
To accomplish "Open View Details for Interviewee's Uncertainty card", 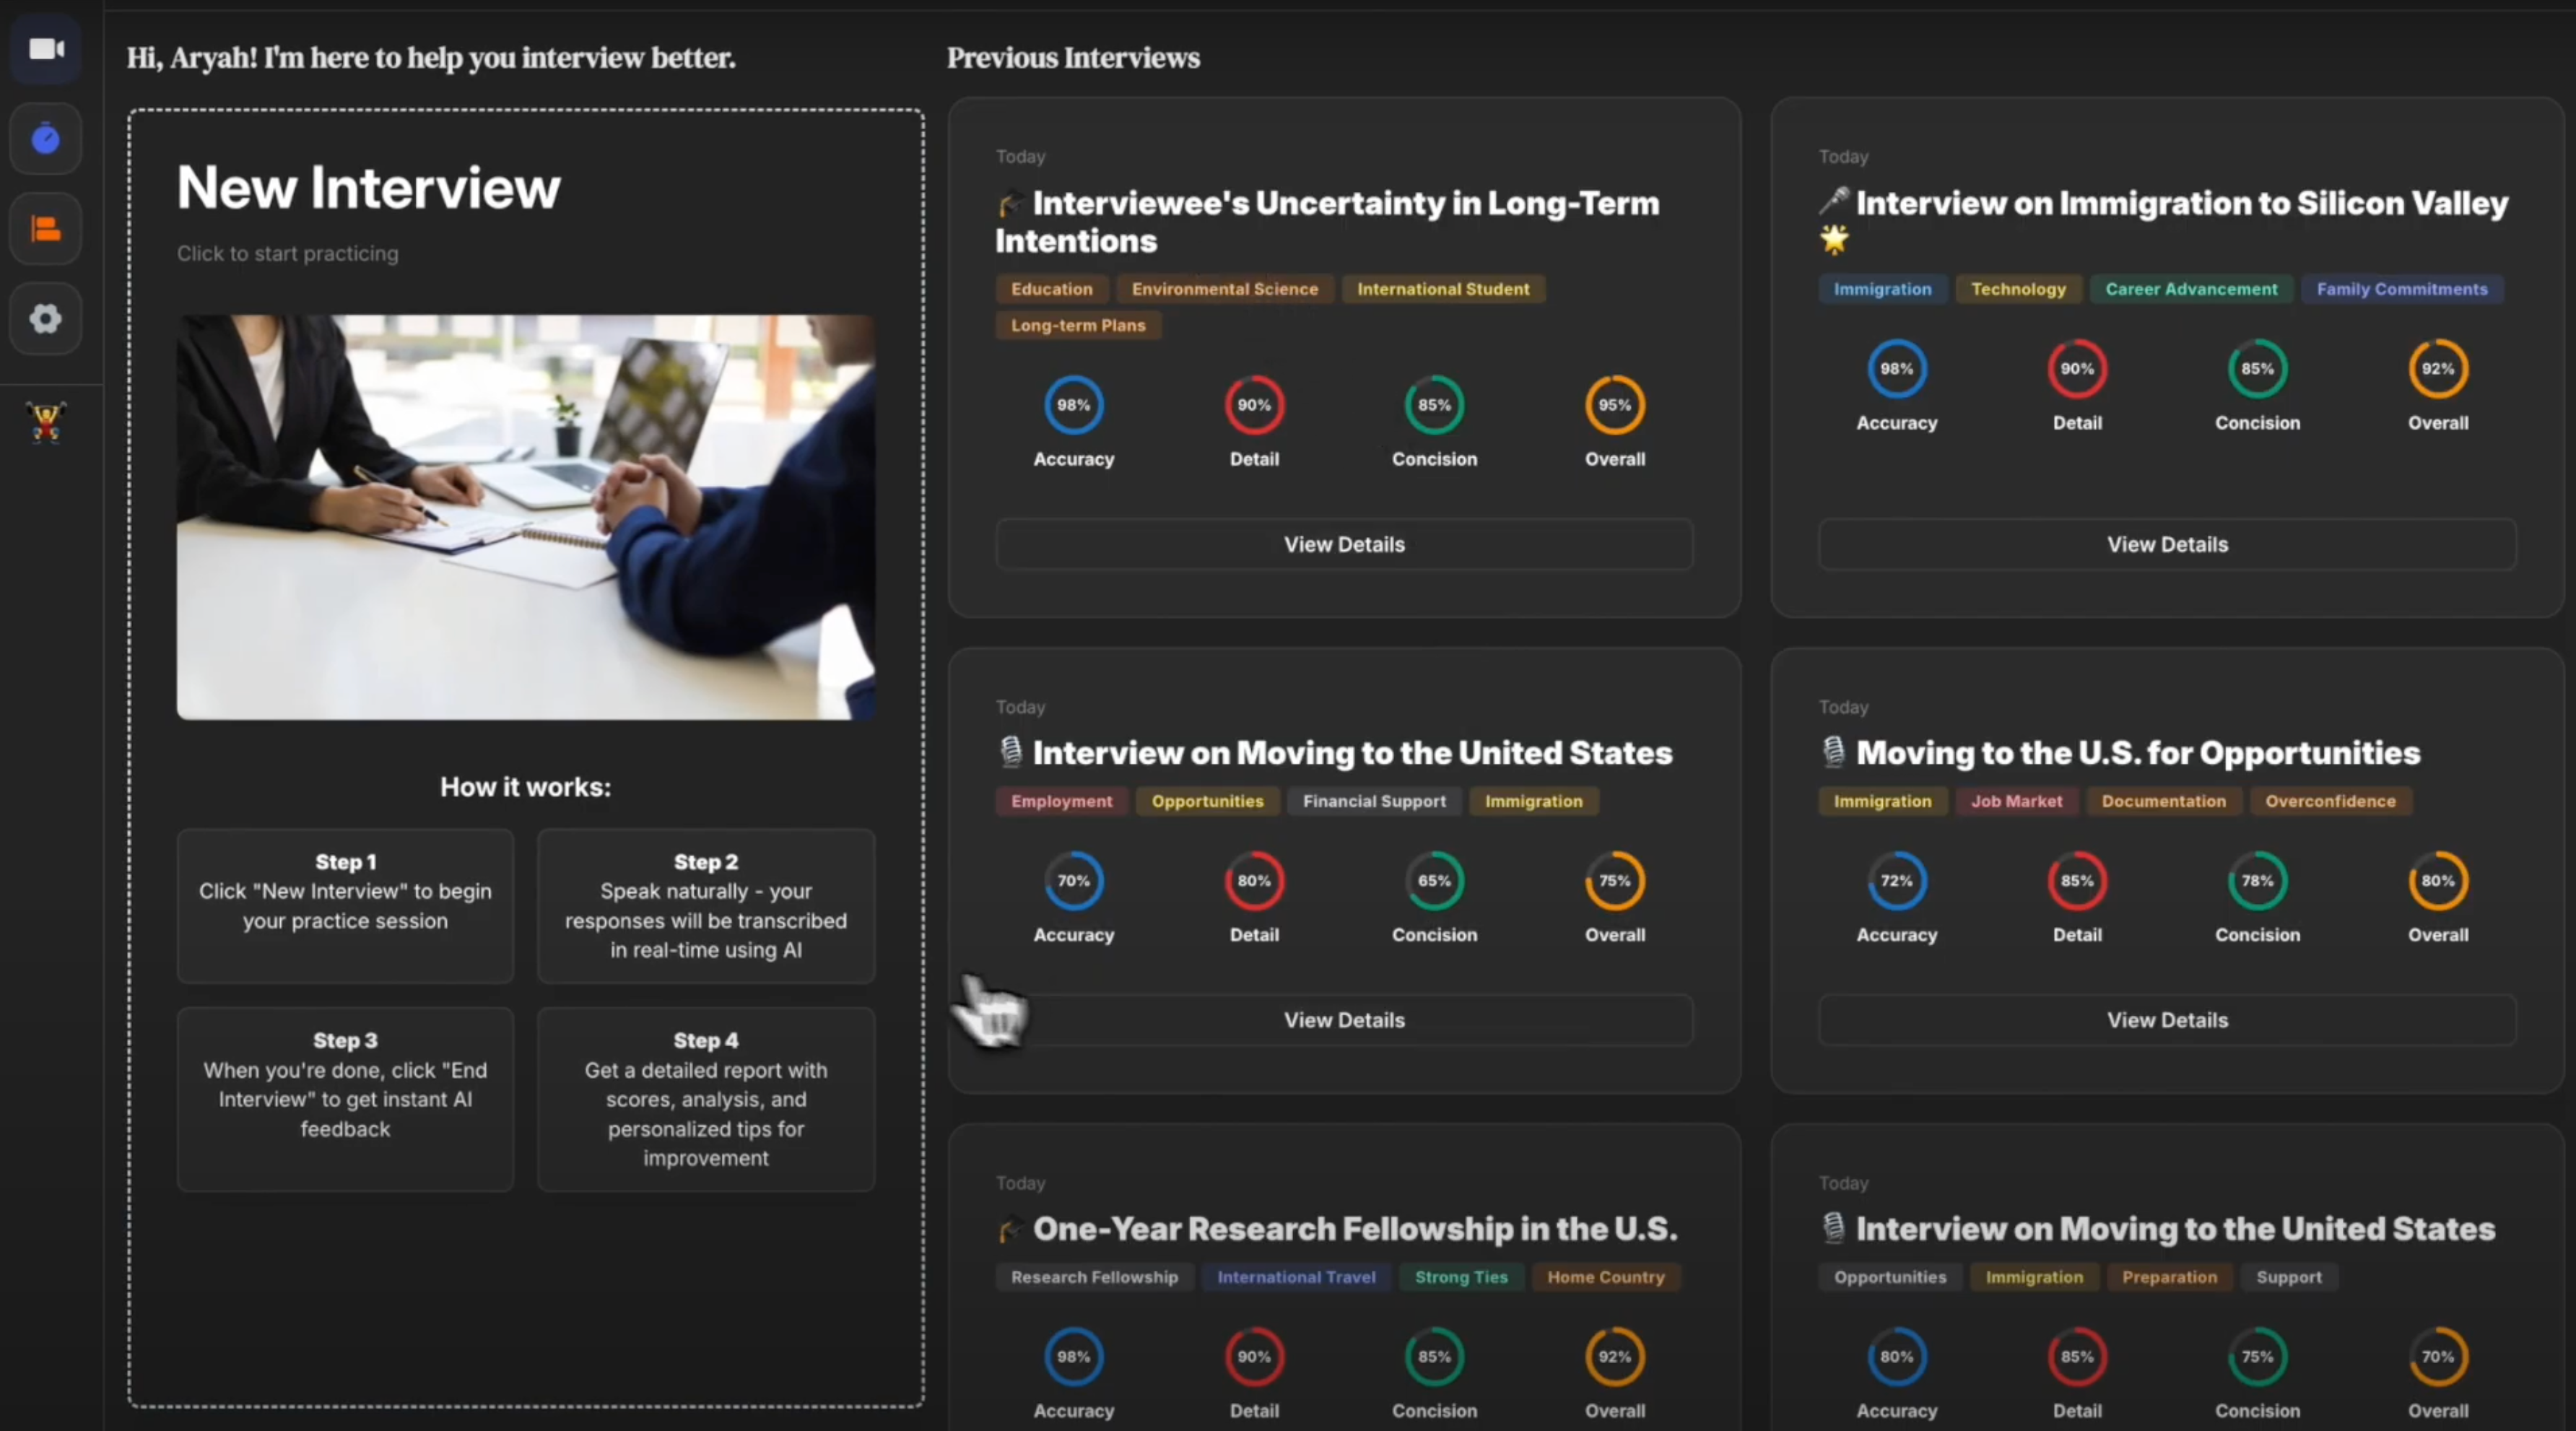I will [1343, 544].
